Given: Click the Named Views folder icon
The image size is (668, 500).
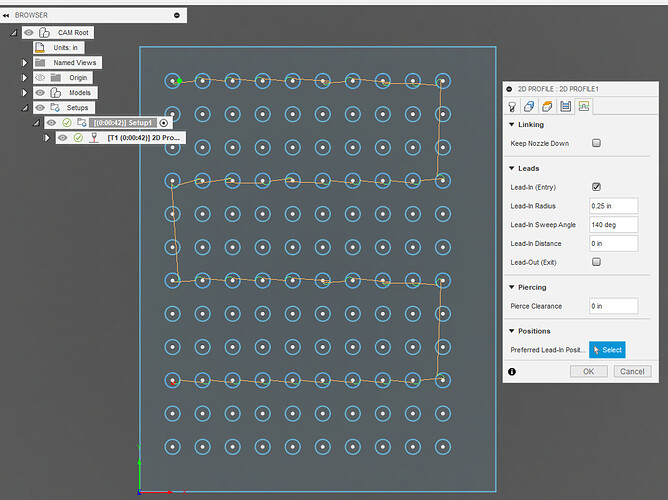Looking at the screenshot, I should [x=40, y=63].
